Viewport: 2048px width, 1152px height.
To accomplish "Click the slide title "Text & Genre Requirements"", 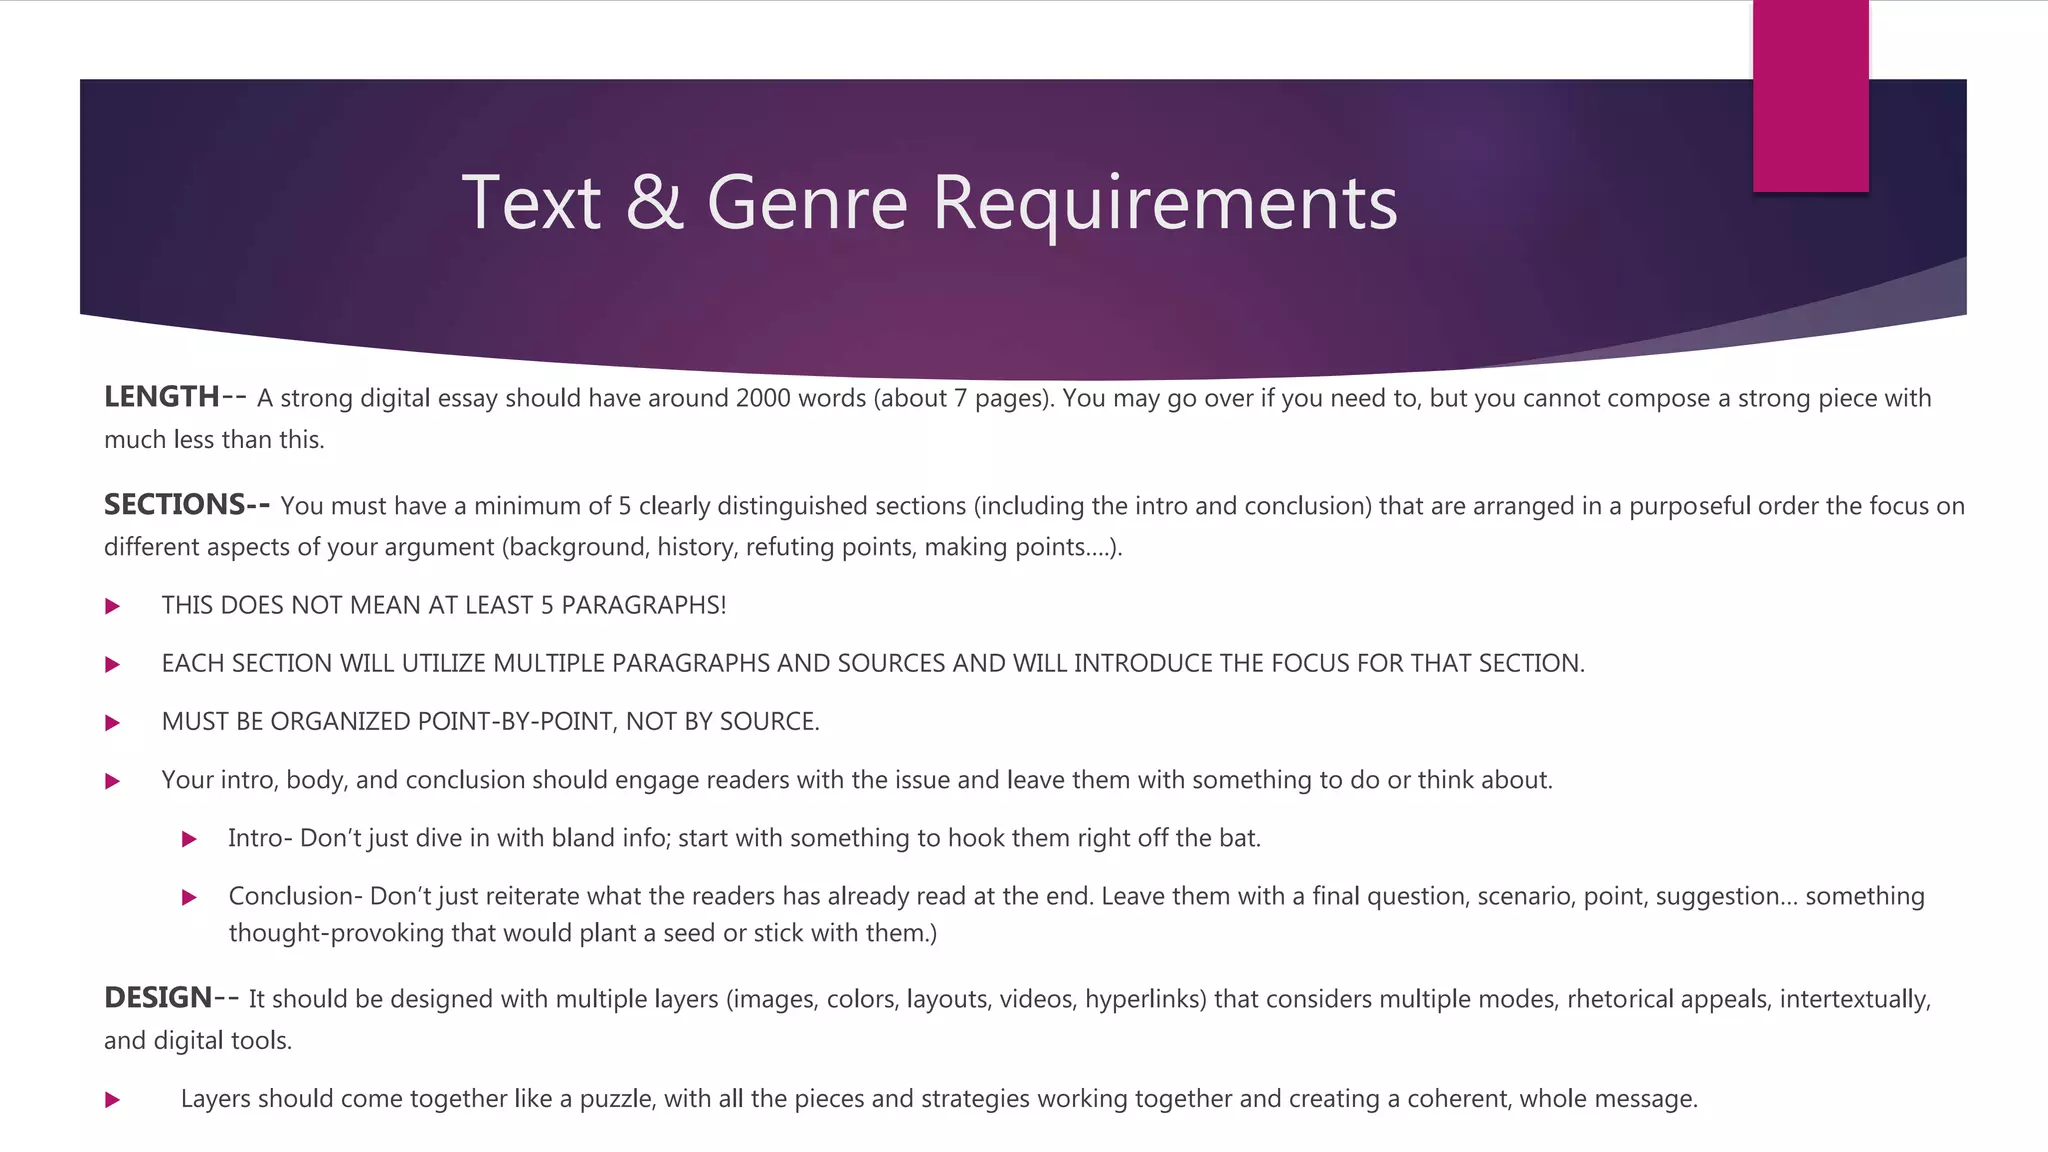I will 929,203.
